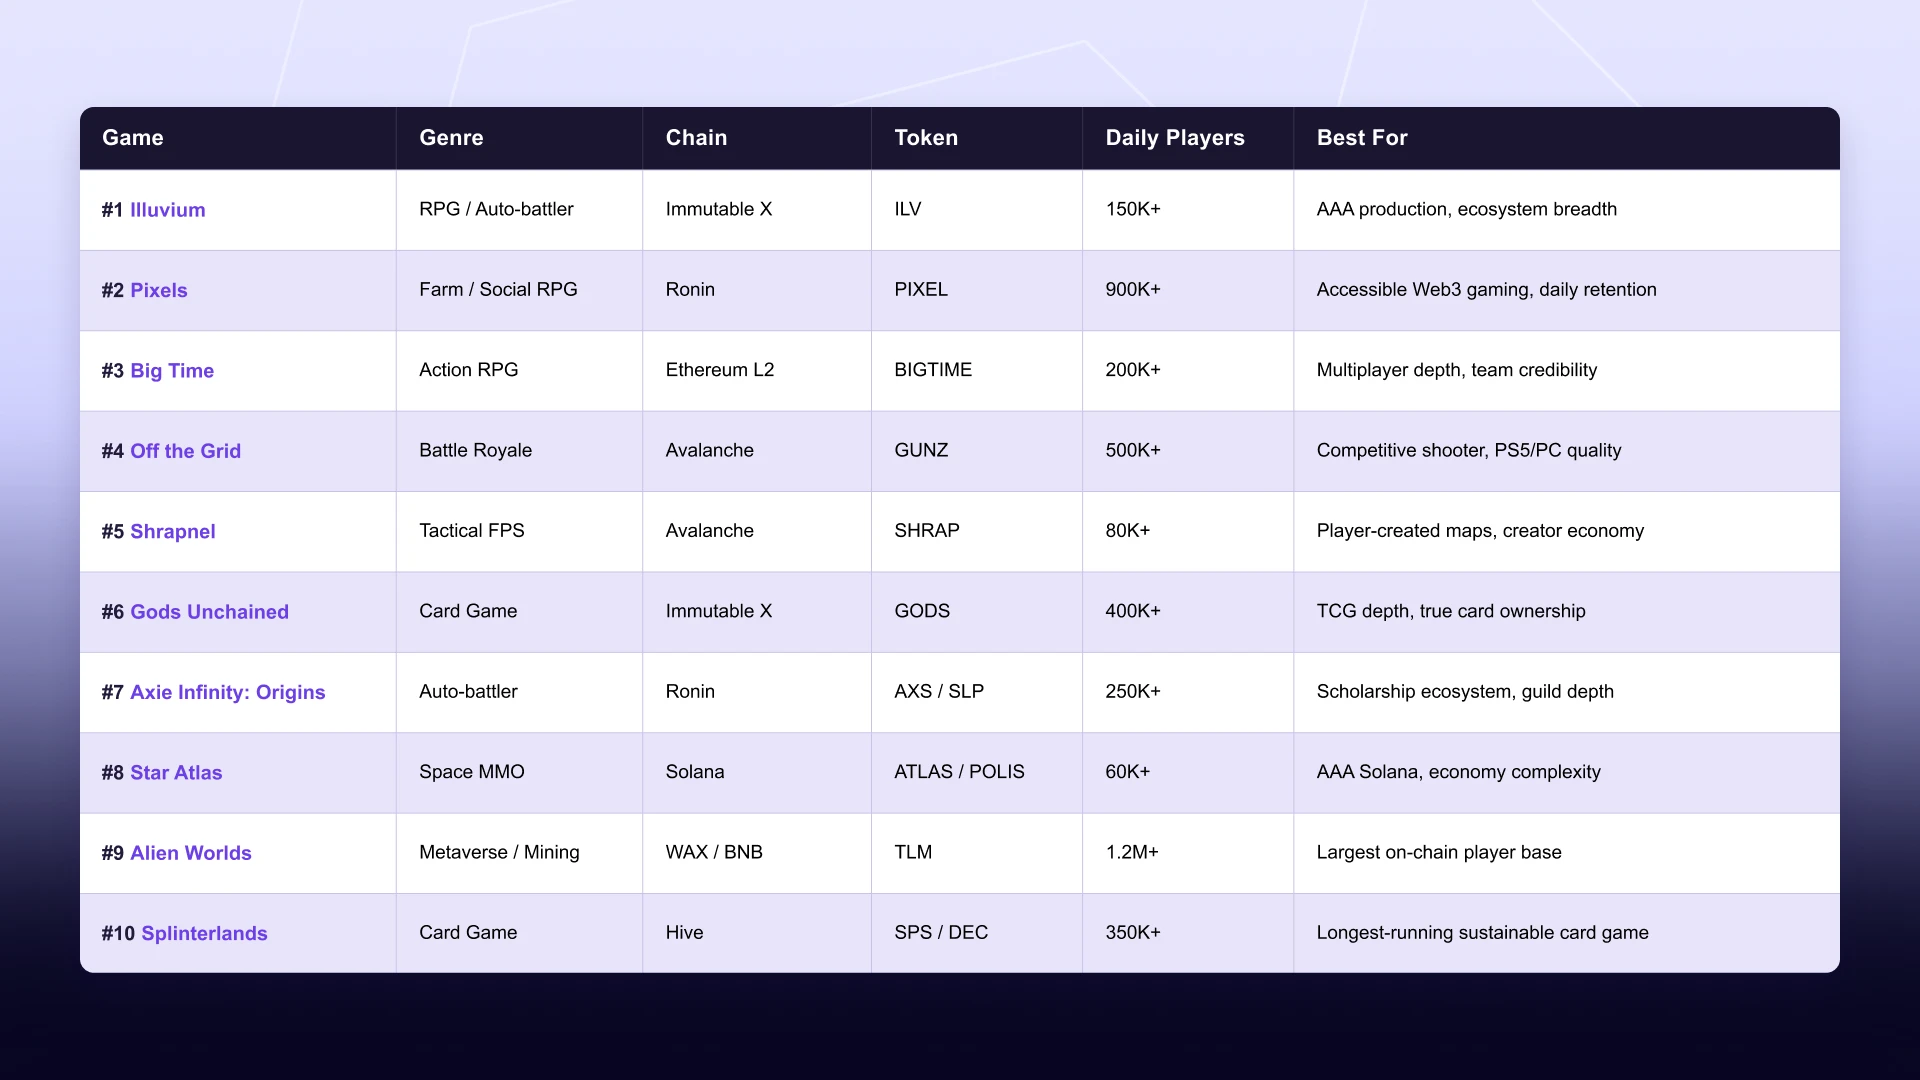This screenshot has width=1920, height=1080.
Task: Select the 60K+ daily players value
Action: 1128,772
